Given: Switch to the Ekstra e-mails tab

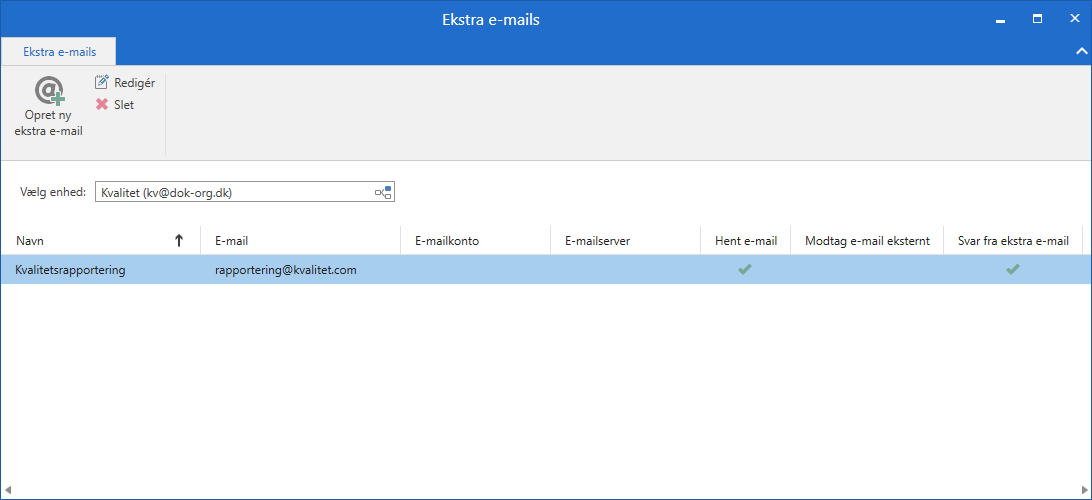Looking at the screenshot, I should click(59, 51).
